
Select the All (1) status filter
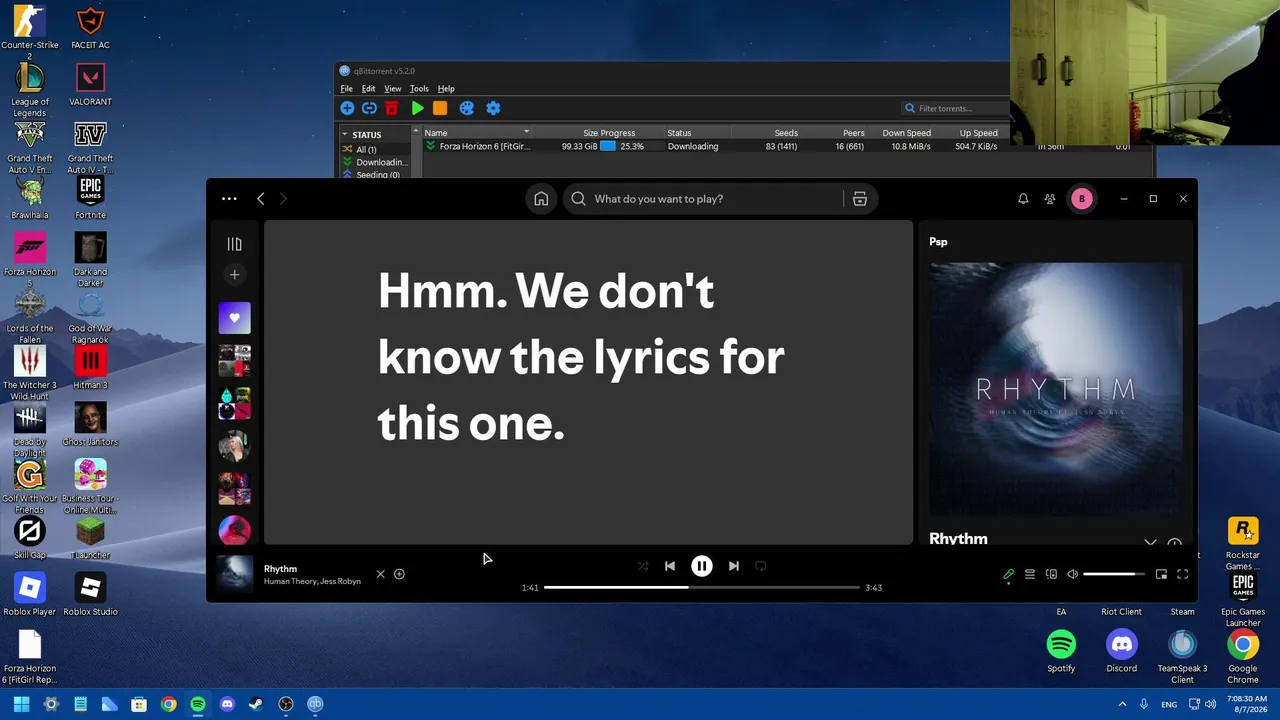[x=366, y=149]
